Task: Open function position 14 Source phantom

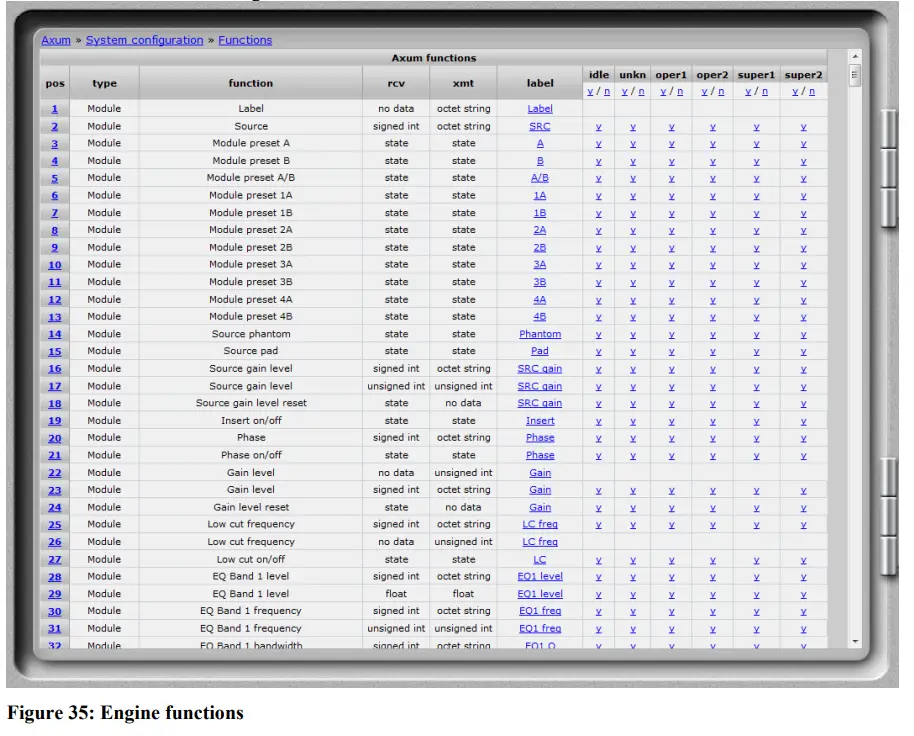Action: click(54, 333)
